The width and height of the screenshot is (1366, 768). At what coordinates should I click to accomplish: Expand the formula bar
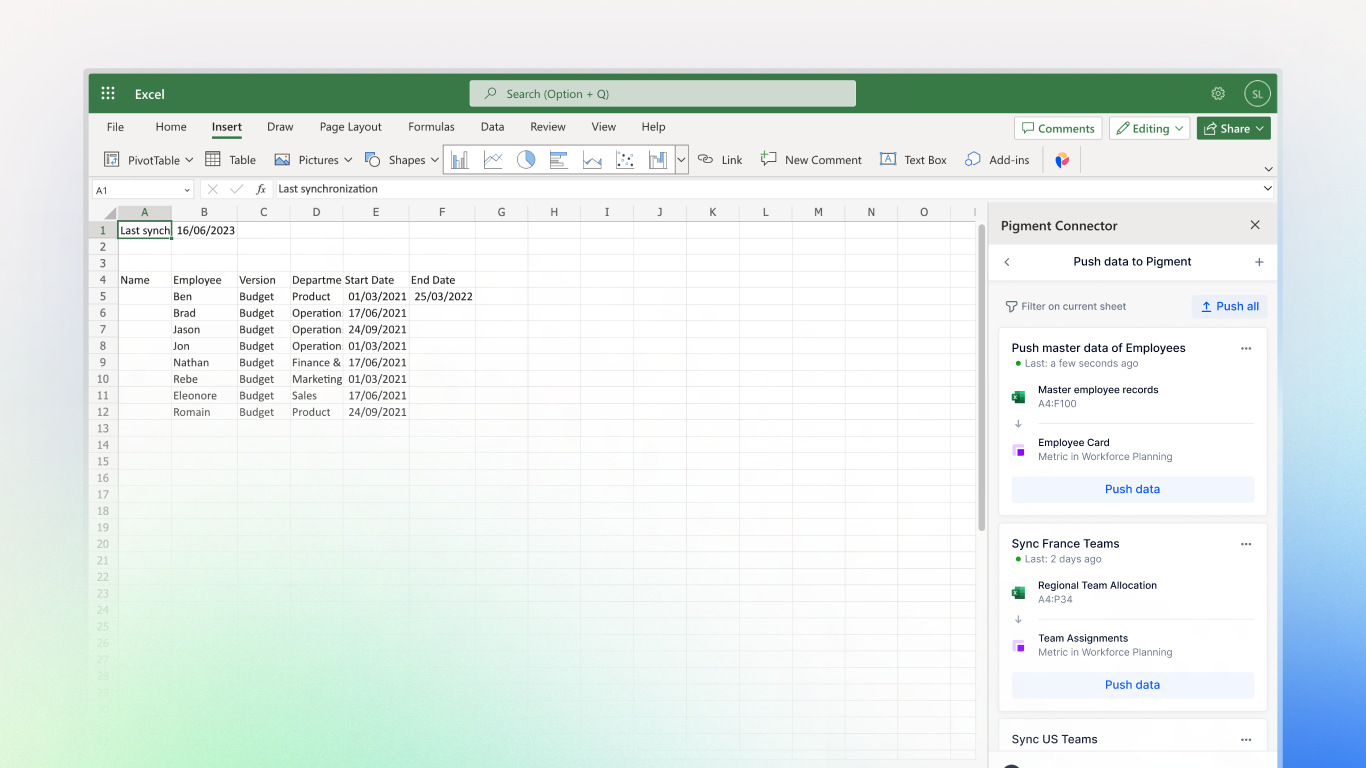(1268, 189)
